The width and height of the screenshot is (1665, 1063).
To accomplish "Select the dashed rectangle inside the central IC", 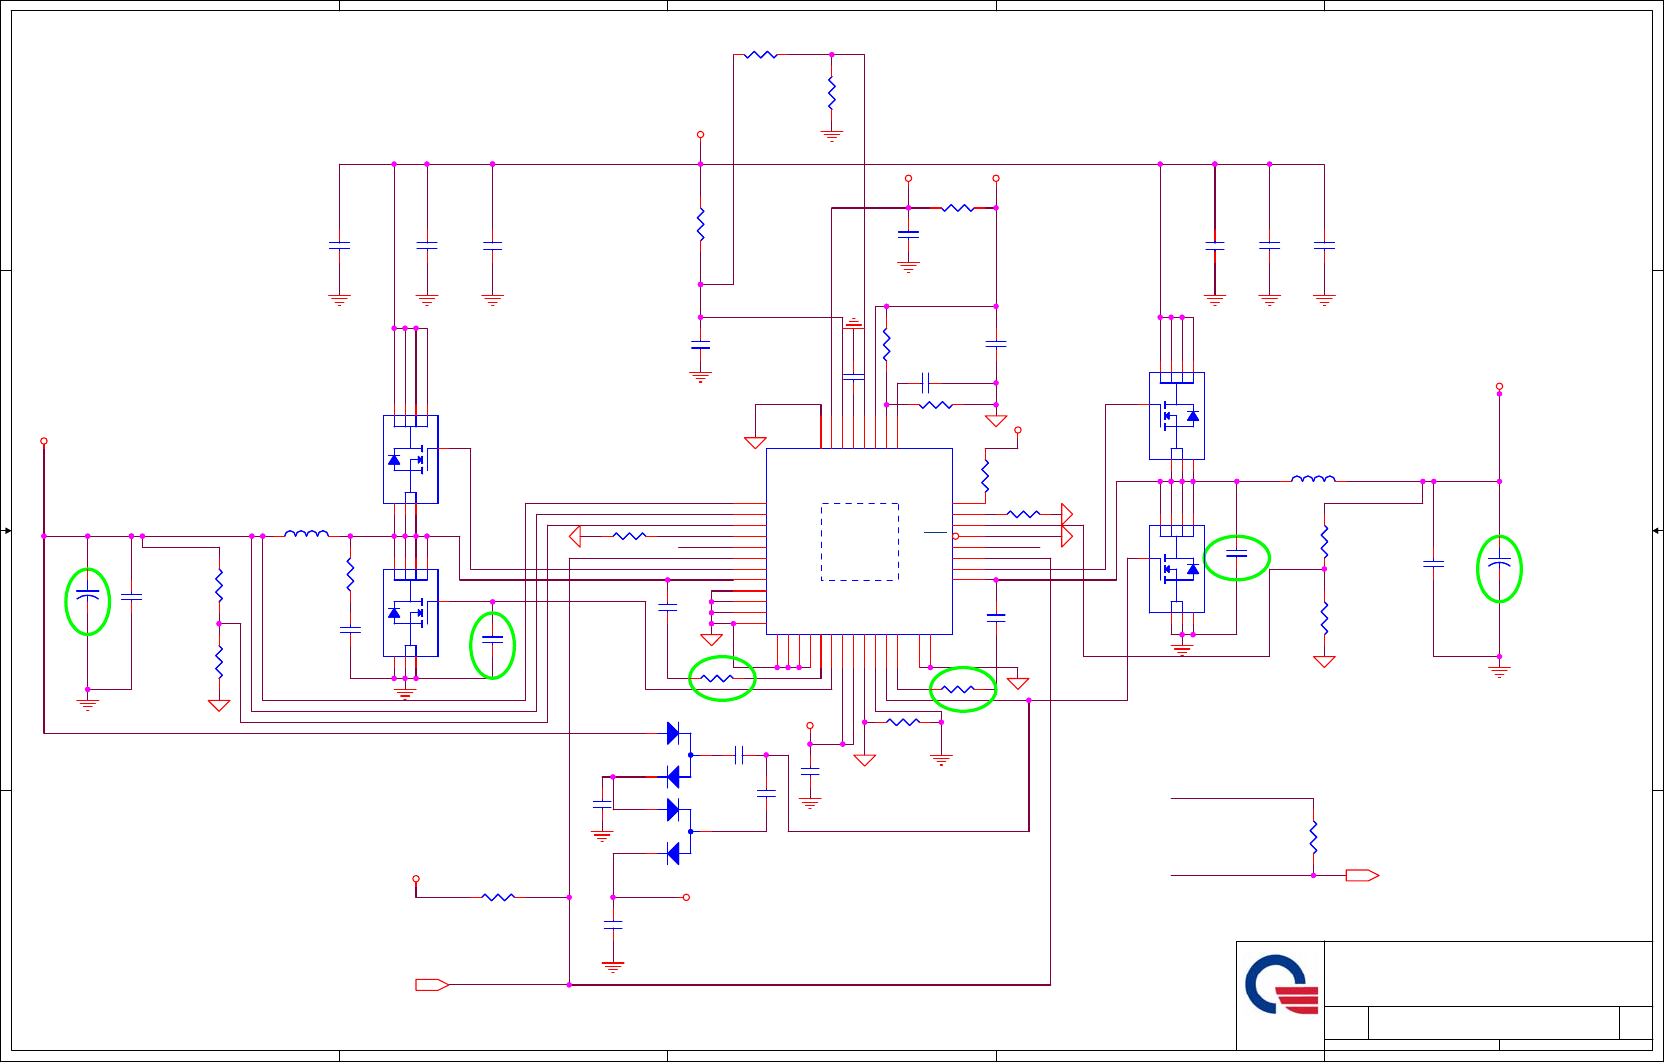I will (860, 542).
